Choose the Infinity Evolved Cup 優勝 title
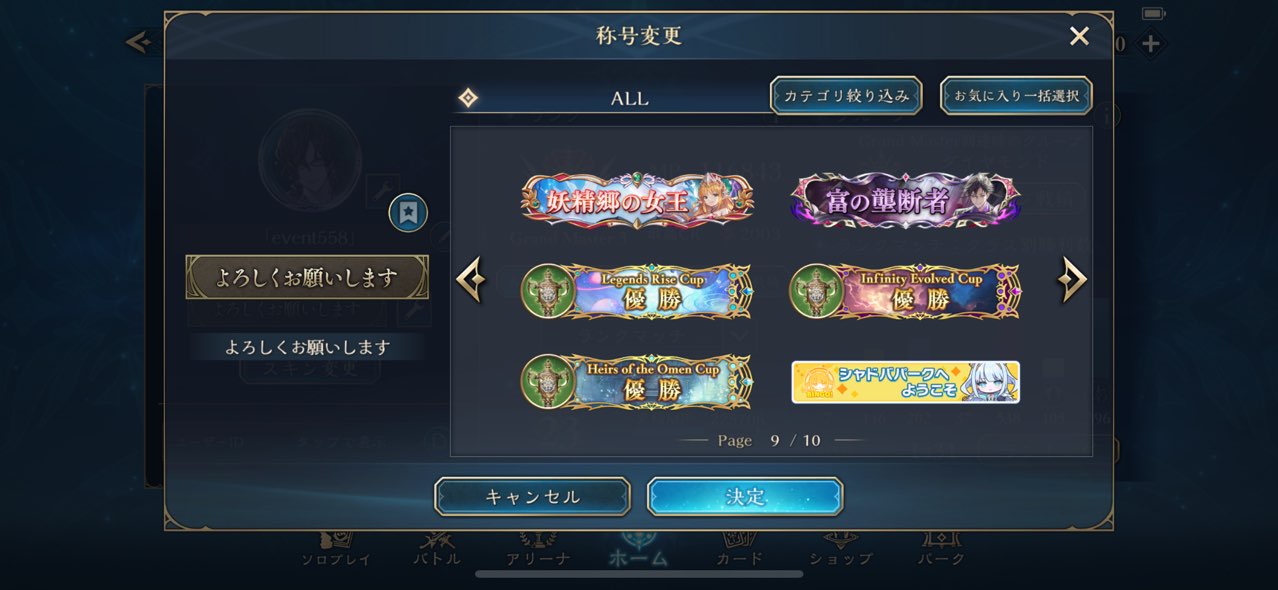 click(905, 291)
